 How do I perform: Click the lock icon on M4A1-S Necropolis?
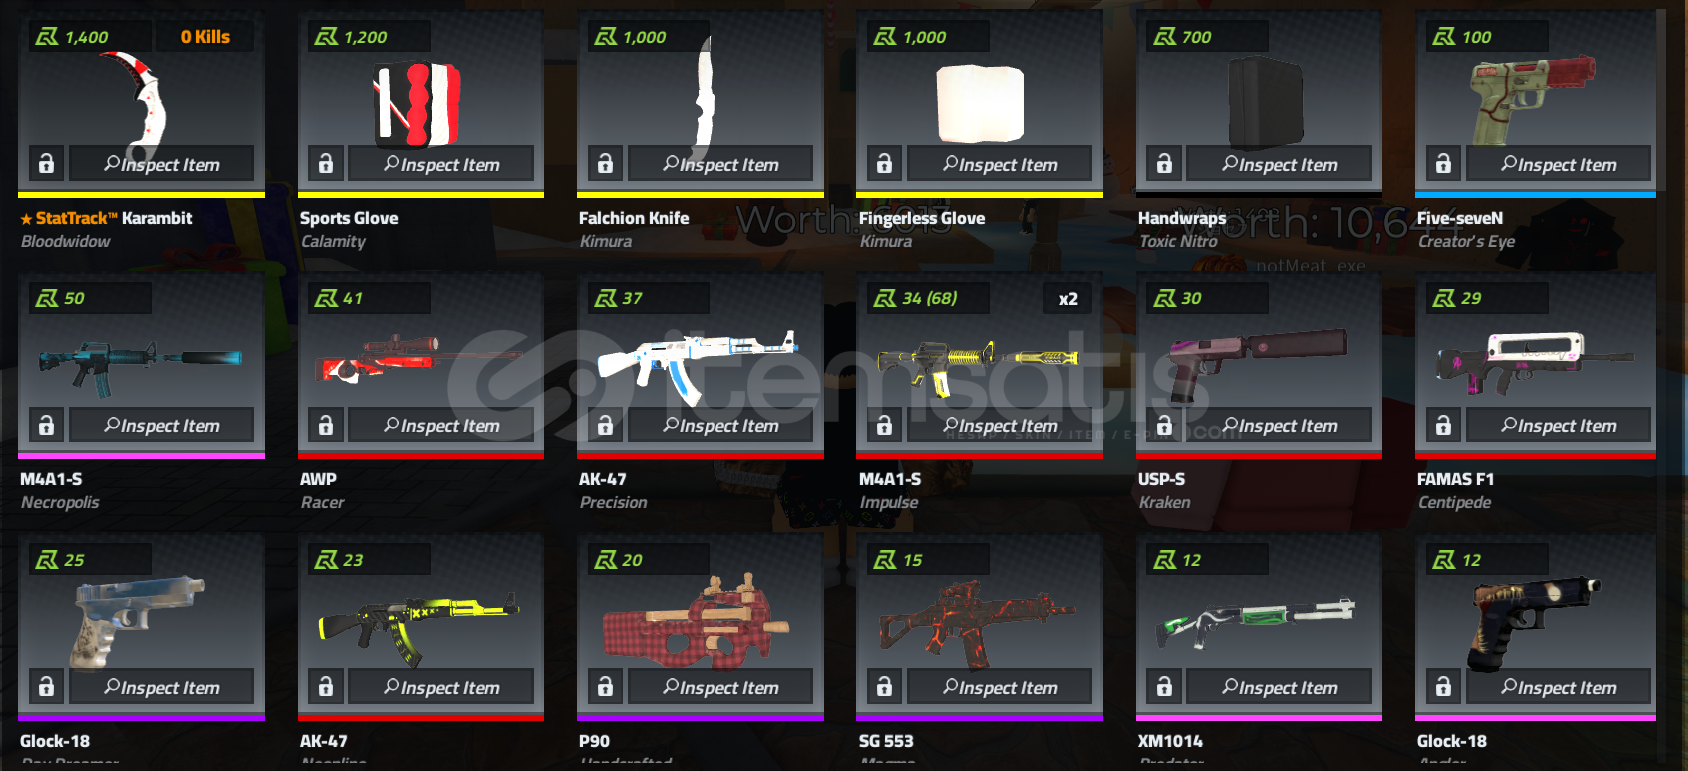(x=46, y=425)
